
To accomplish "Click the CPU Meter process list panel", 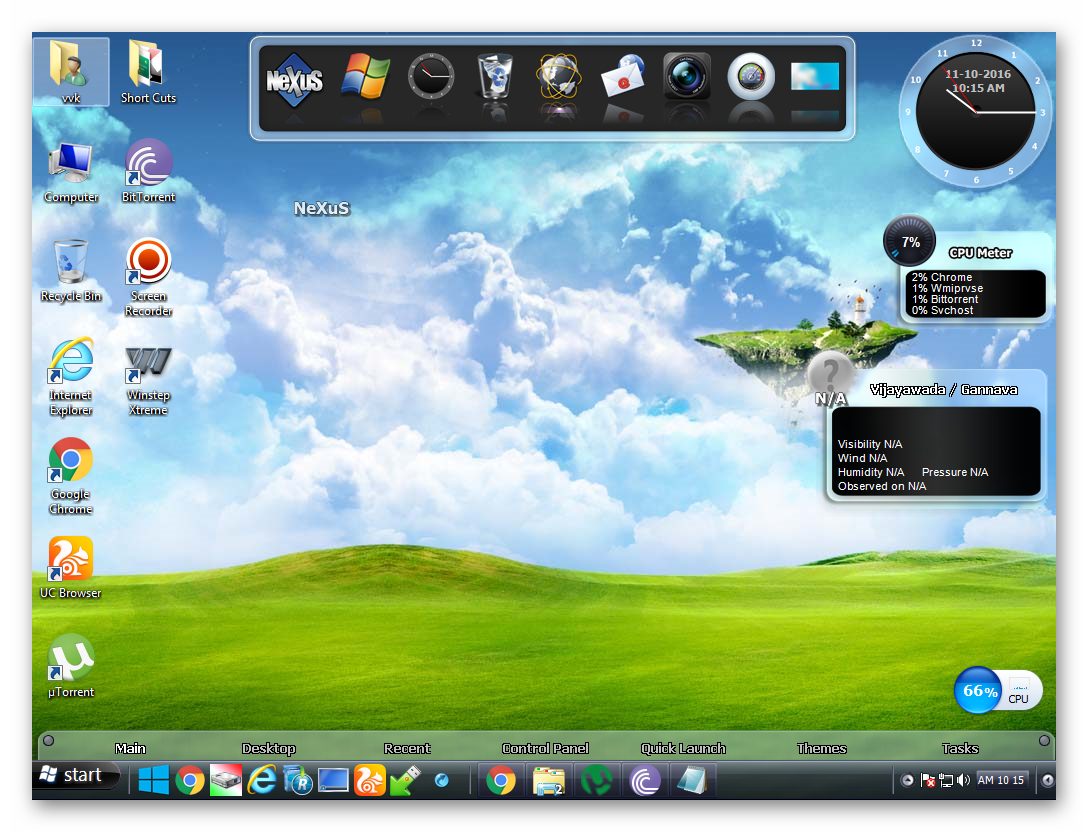I will [976, 294].
